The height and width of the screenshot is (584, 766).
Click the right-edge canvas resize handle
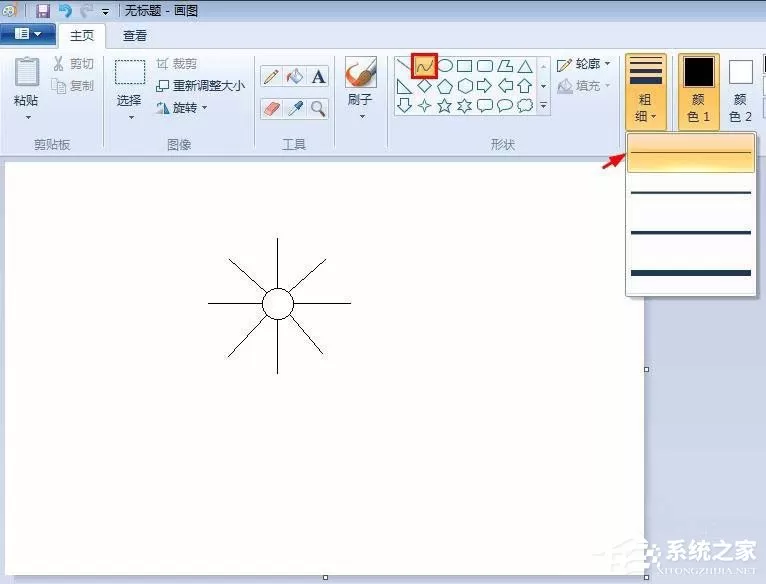coord(646,369)
